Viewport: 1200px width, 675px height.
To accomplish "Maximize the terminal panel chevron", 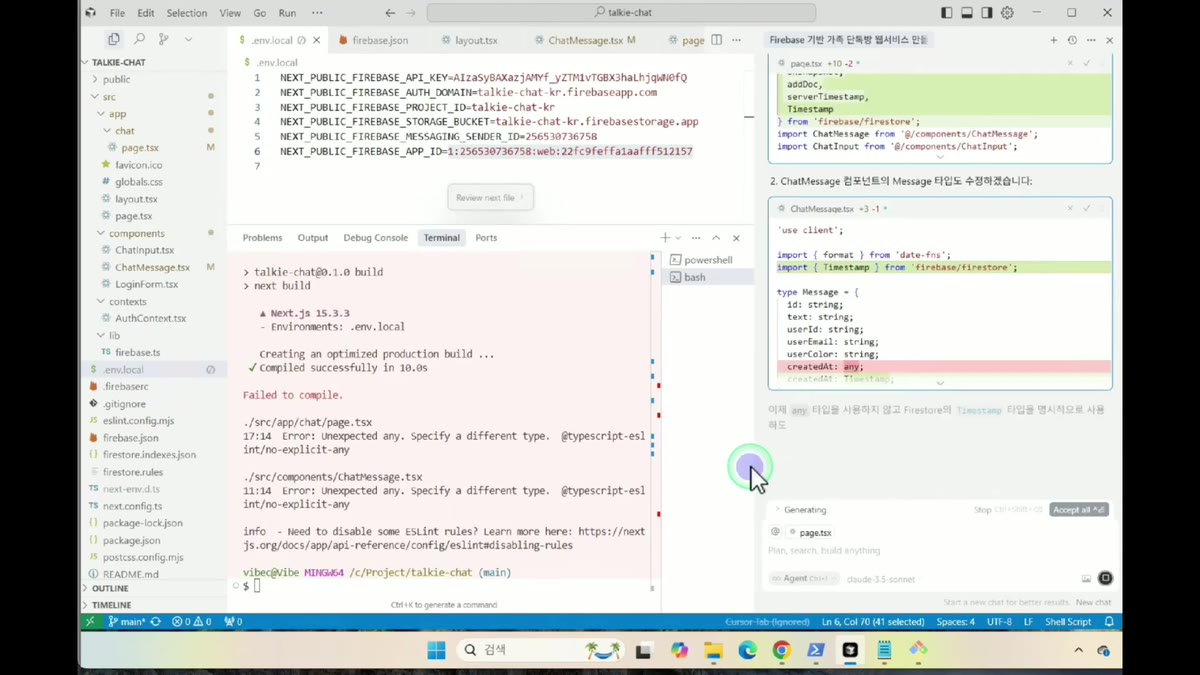I will coord(716,238).
